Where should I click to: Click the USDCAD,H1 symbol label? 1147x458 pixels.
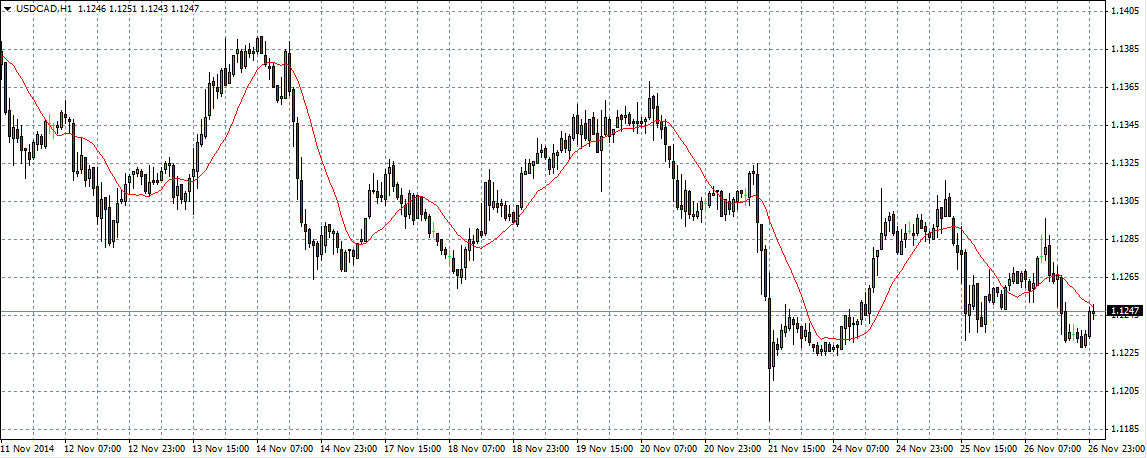pos(42,8)
